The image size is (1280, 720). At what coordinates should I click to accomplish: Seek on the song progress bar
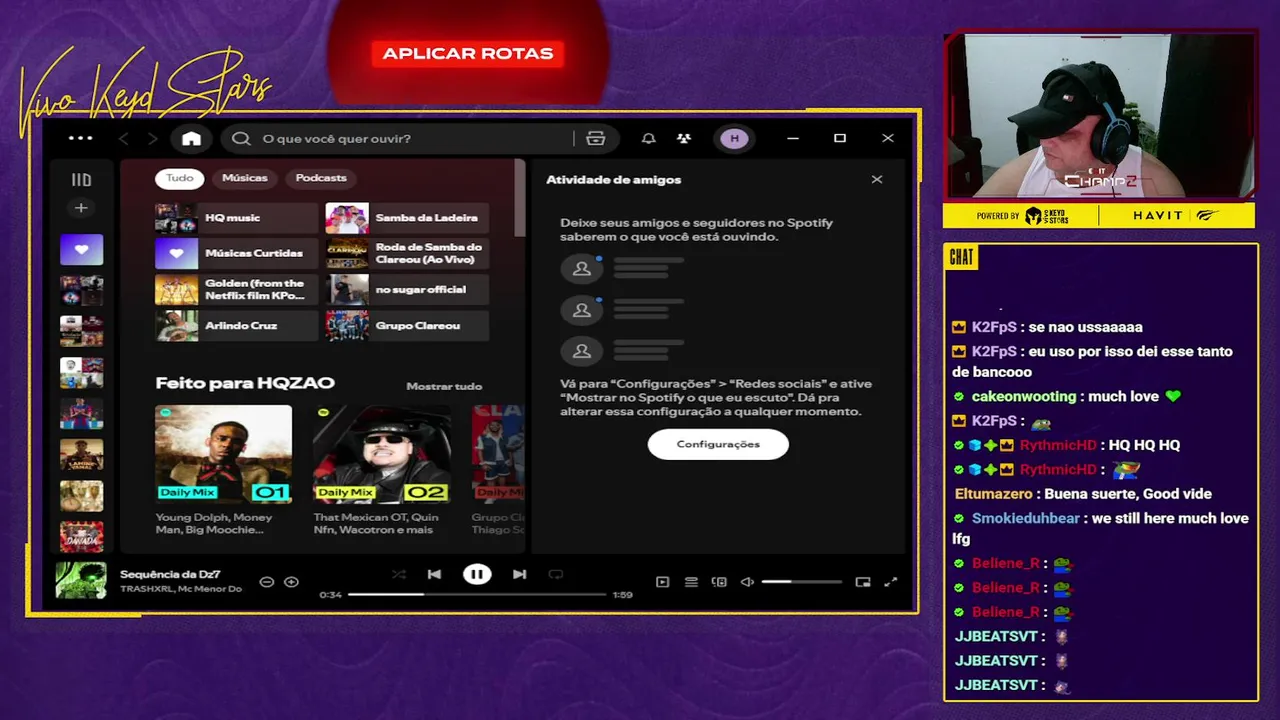pyautogui.click(x=477, y=594)
